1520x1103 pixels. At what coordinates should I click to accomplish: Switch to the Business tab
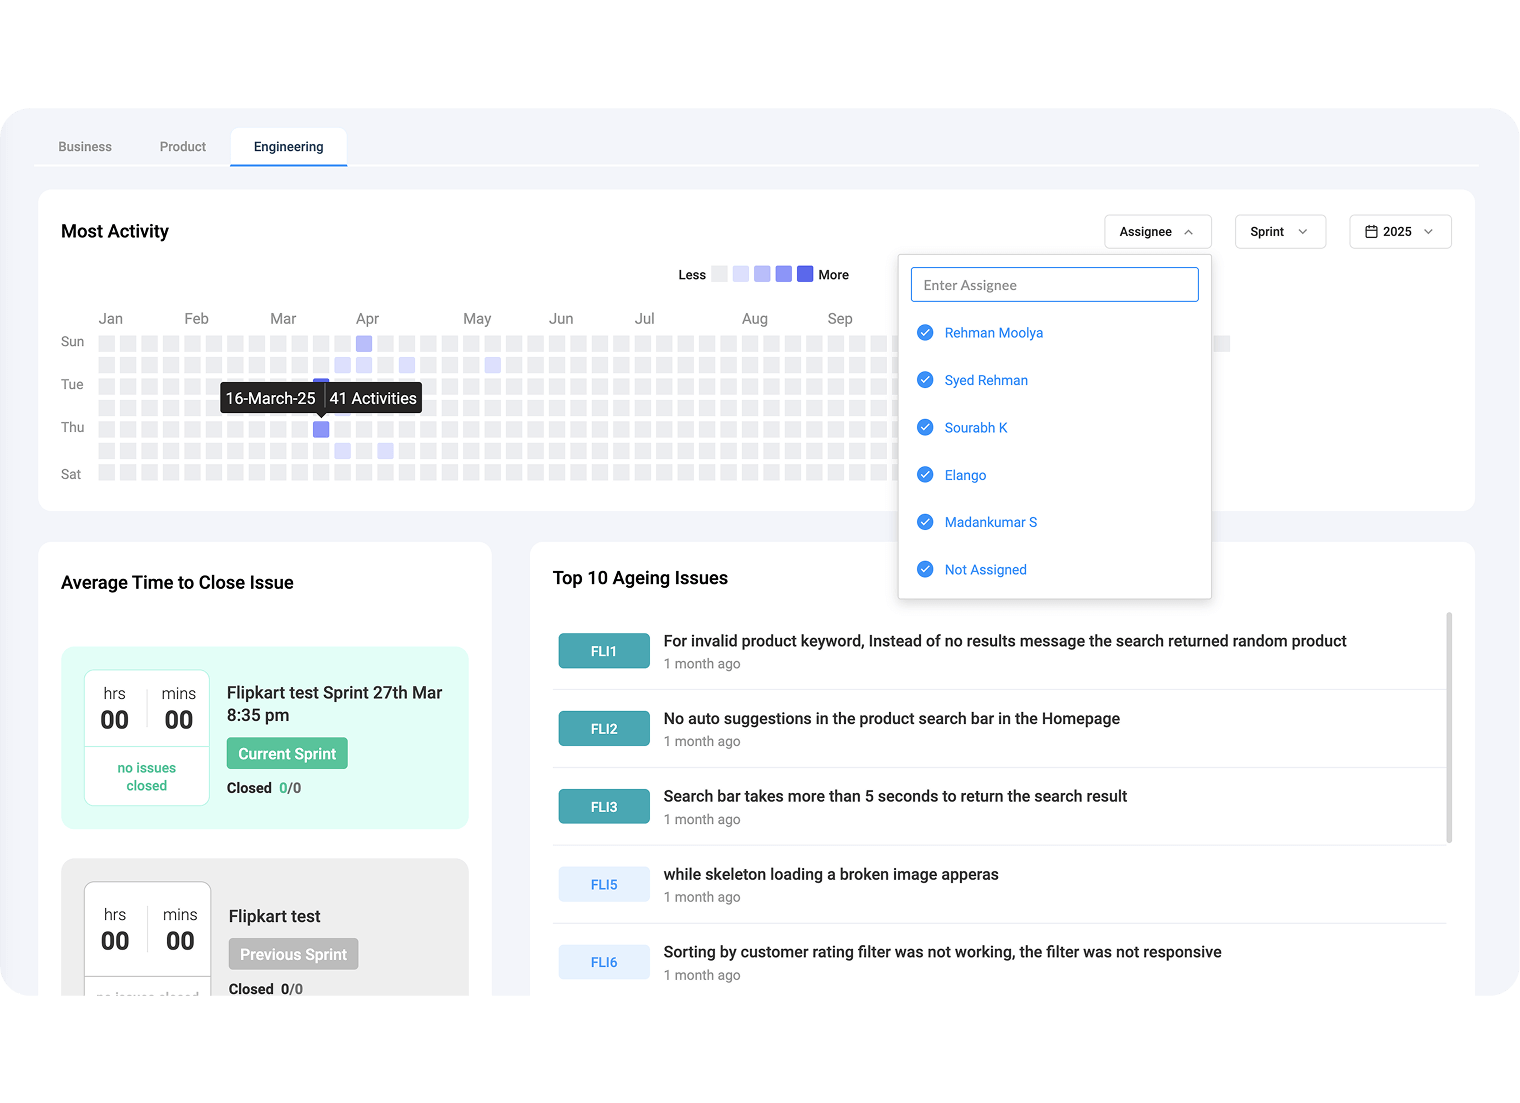(85, 147)
